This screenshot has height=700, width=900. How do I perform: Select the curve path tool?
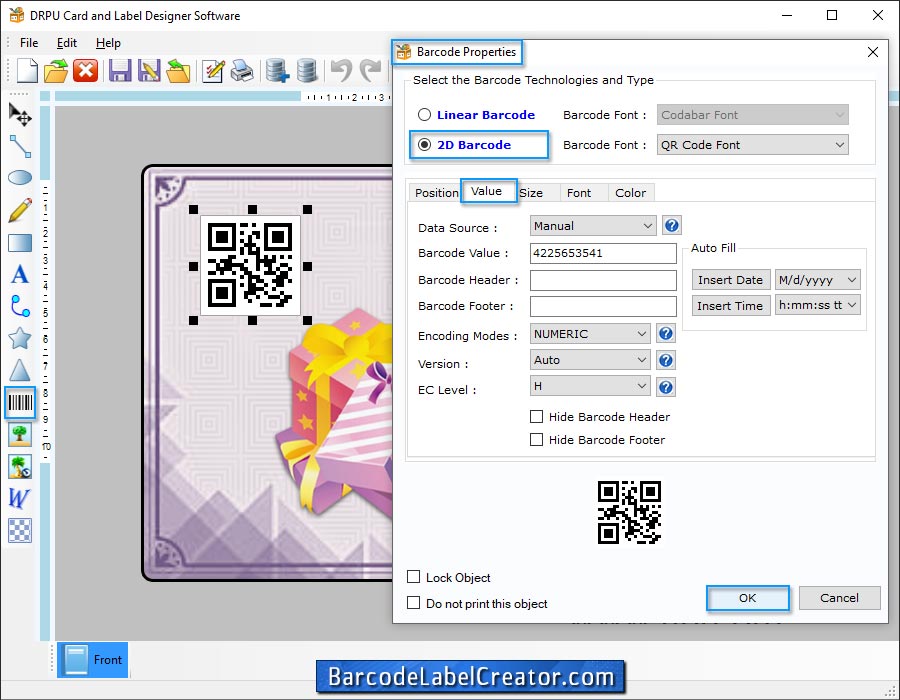[20, 306]
